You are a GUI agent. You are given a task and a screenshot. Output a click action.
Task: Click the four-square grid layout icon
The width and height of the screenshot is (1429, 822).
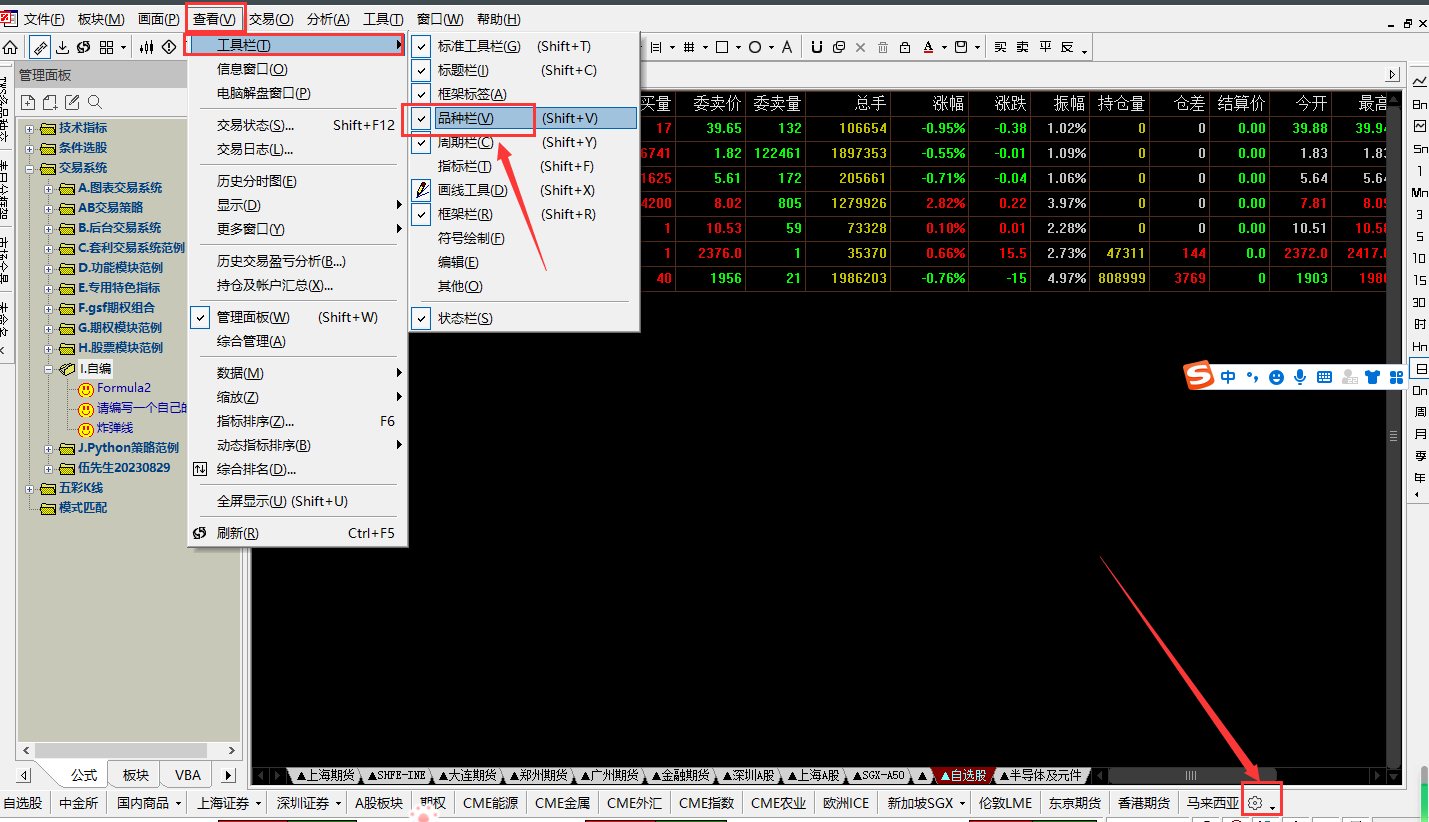tap(107, 47)
